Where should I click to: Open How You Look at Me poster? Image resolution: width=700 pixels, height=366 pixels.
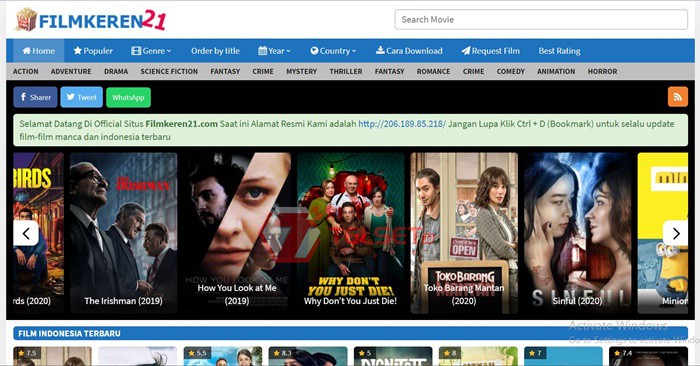point(237,233)
